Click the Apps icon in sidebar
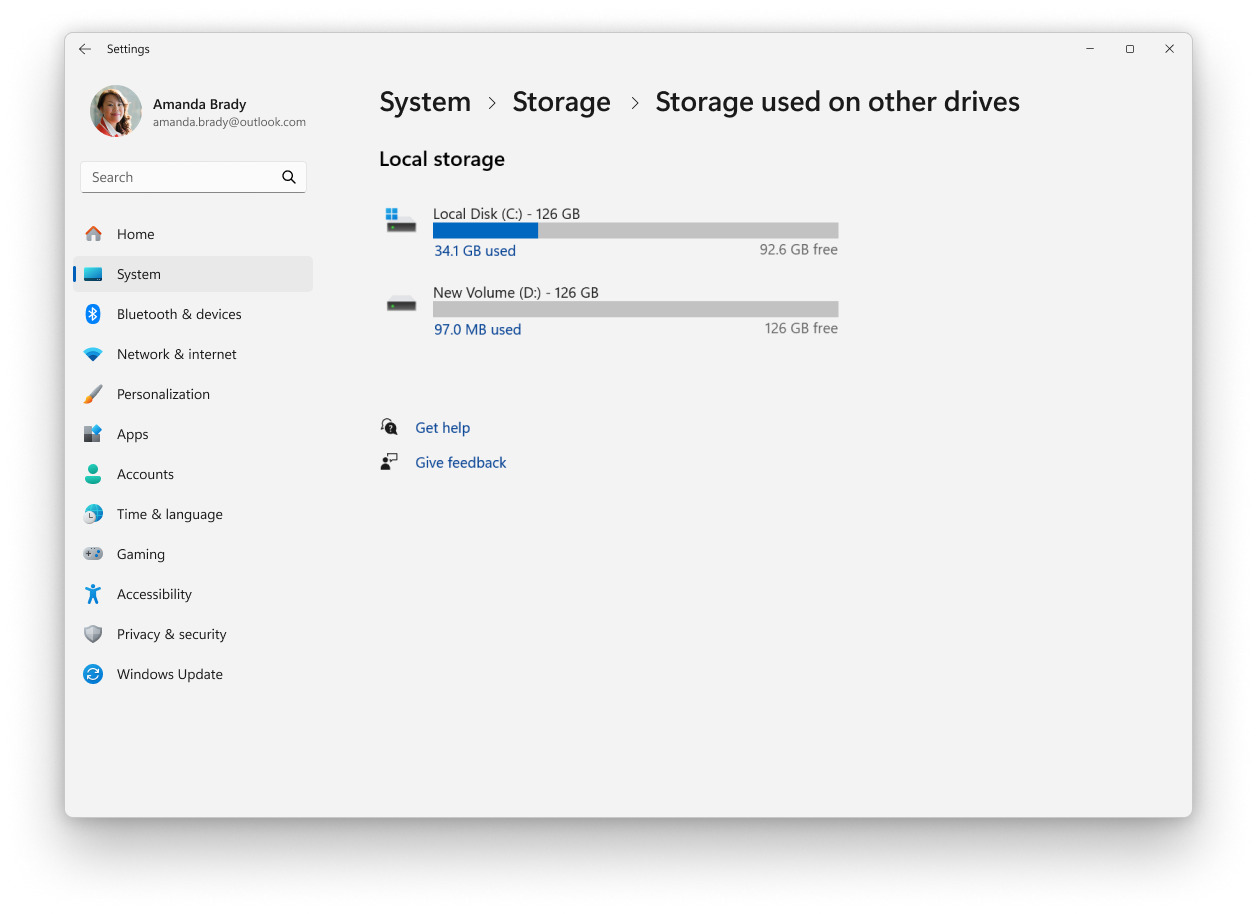Image resolution: width=1257 pixels, height=914 pixels. 93,434
